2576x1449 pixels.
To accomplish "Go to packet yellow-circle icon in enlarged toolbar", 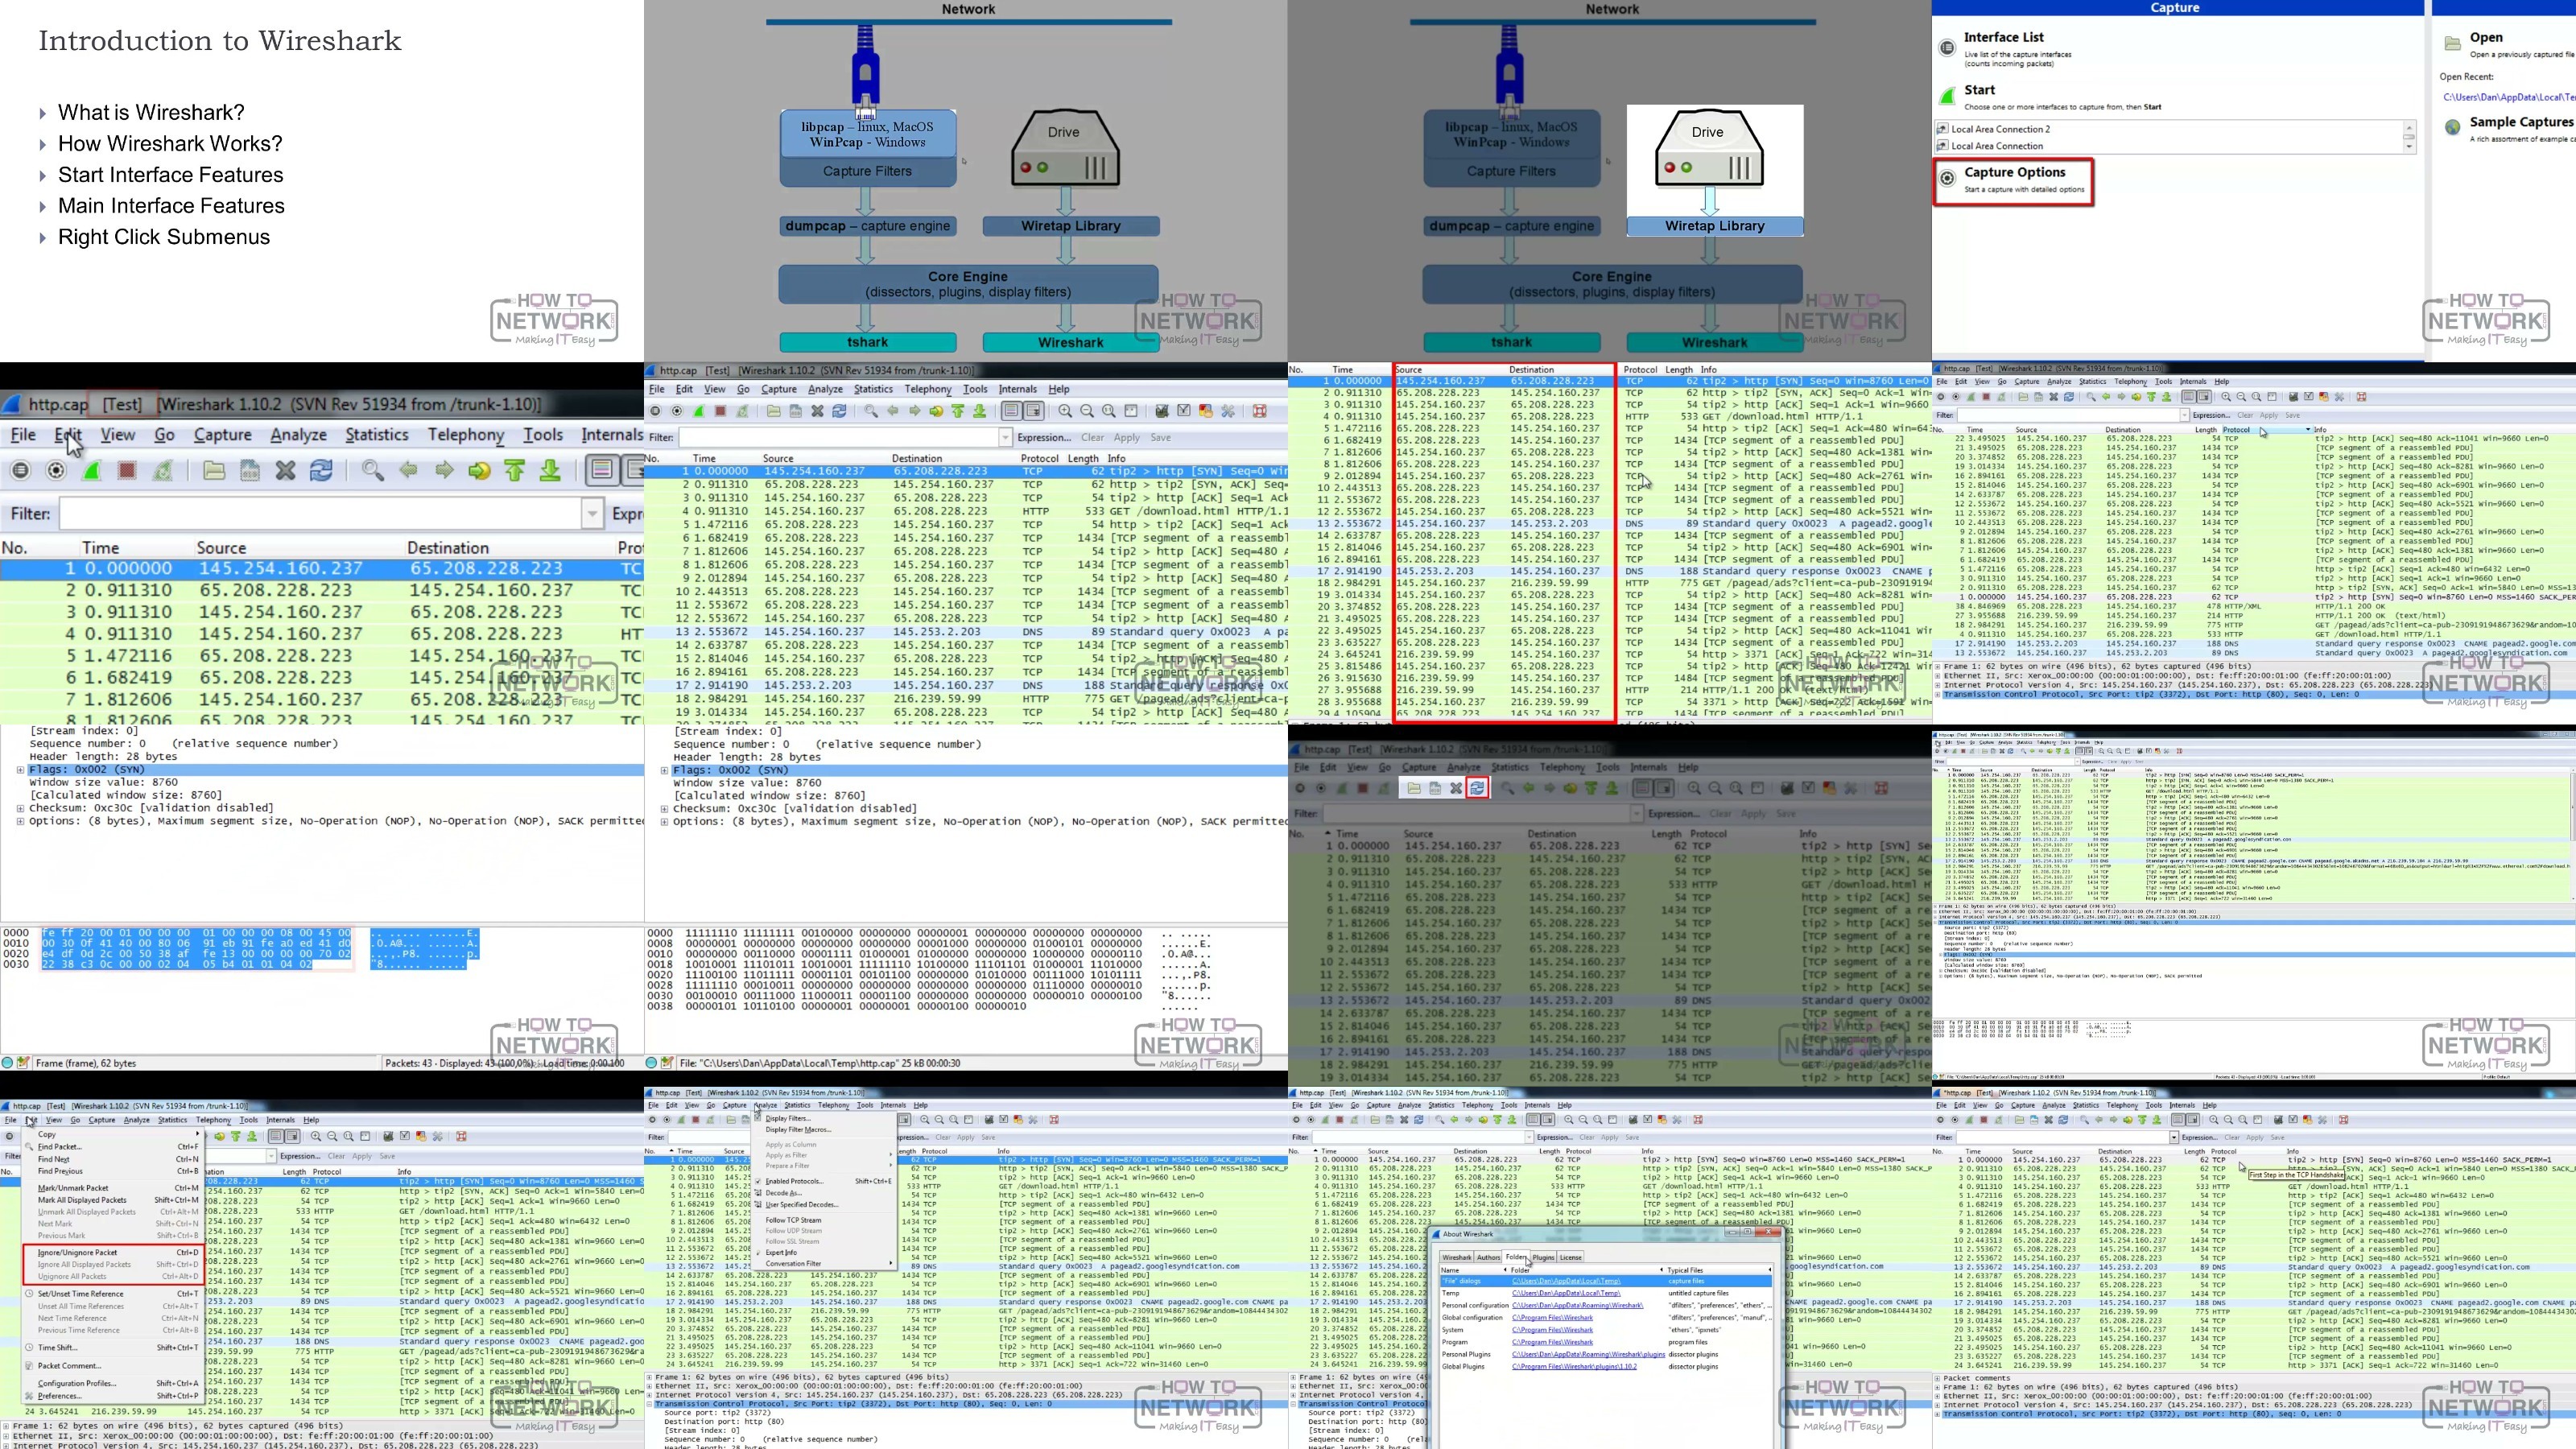I will click(x=480, y=470).
